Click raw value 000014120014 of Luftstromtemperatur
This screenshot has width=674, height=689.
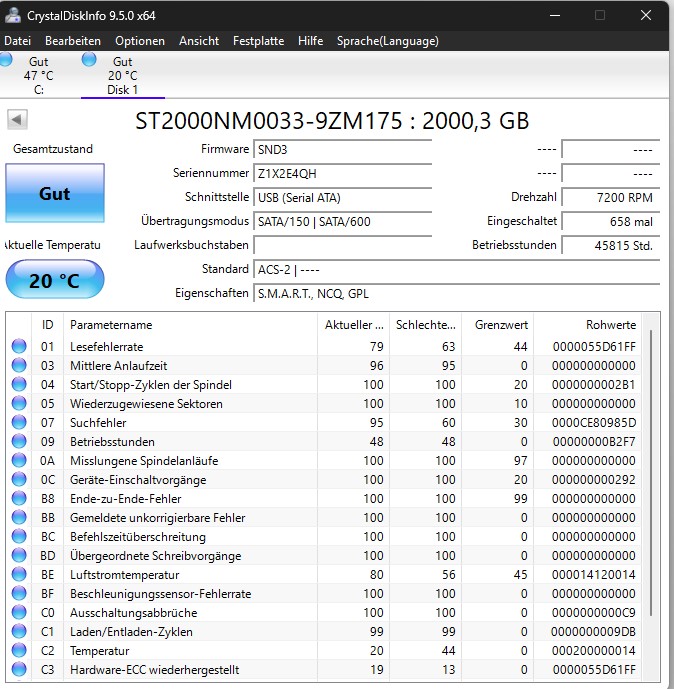tap(594, 574)
